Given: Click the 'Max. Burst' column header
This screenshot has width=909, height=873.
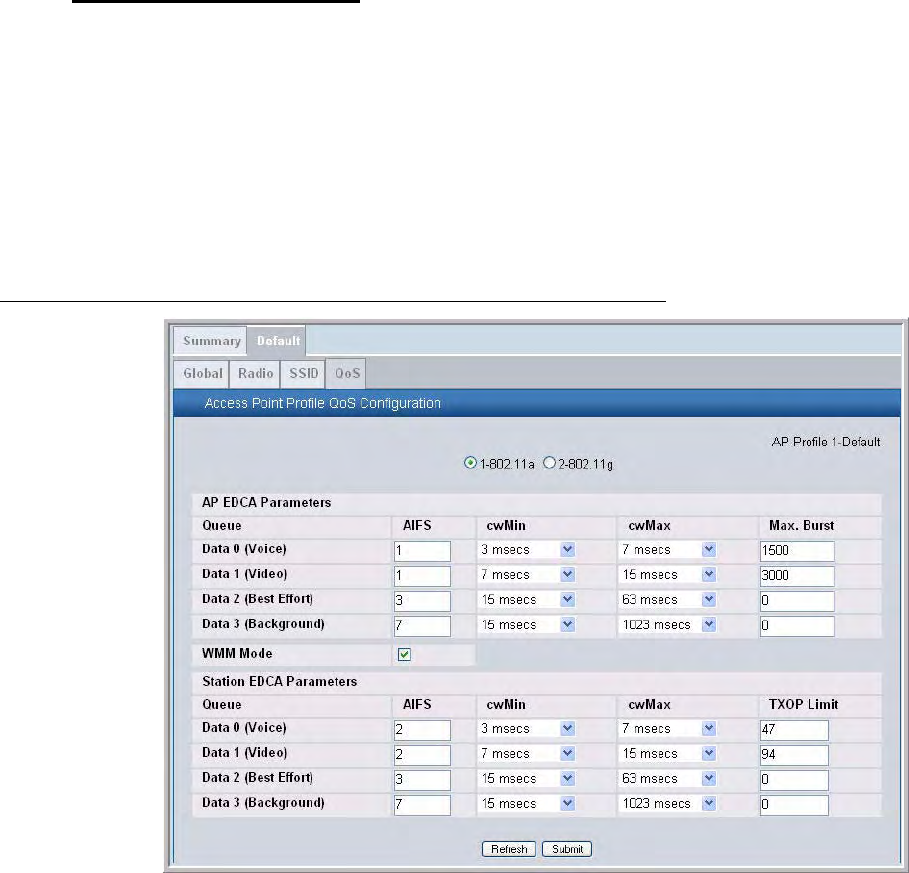Looking at the screenshot, I should (x=801, y=526).
